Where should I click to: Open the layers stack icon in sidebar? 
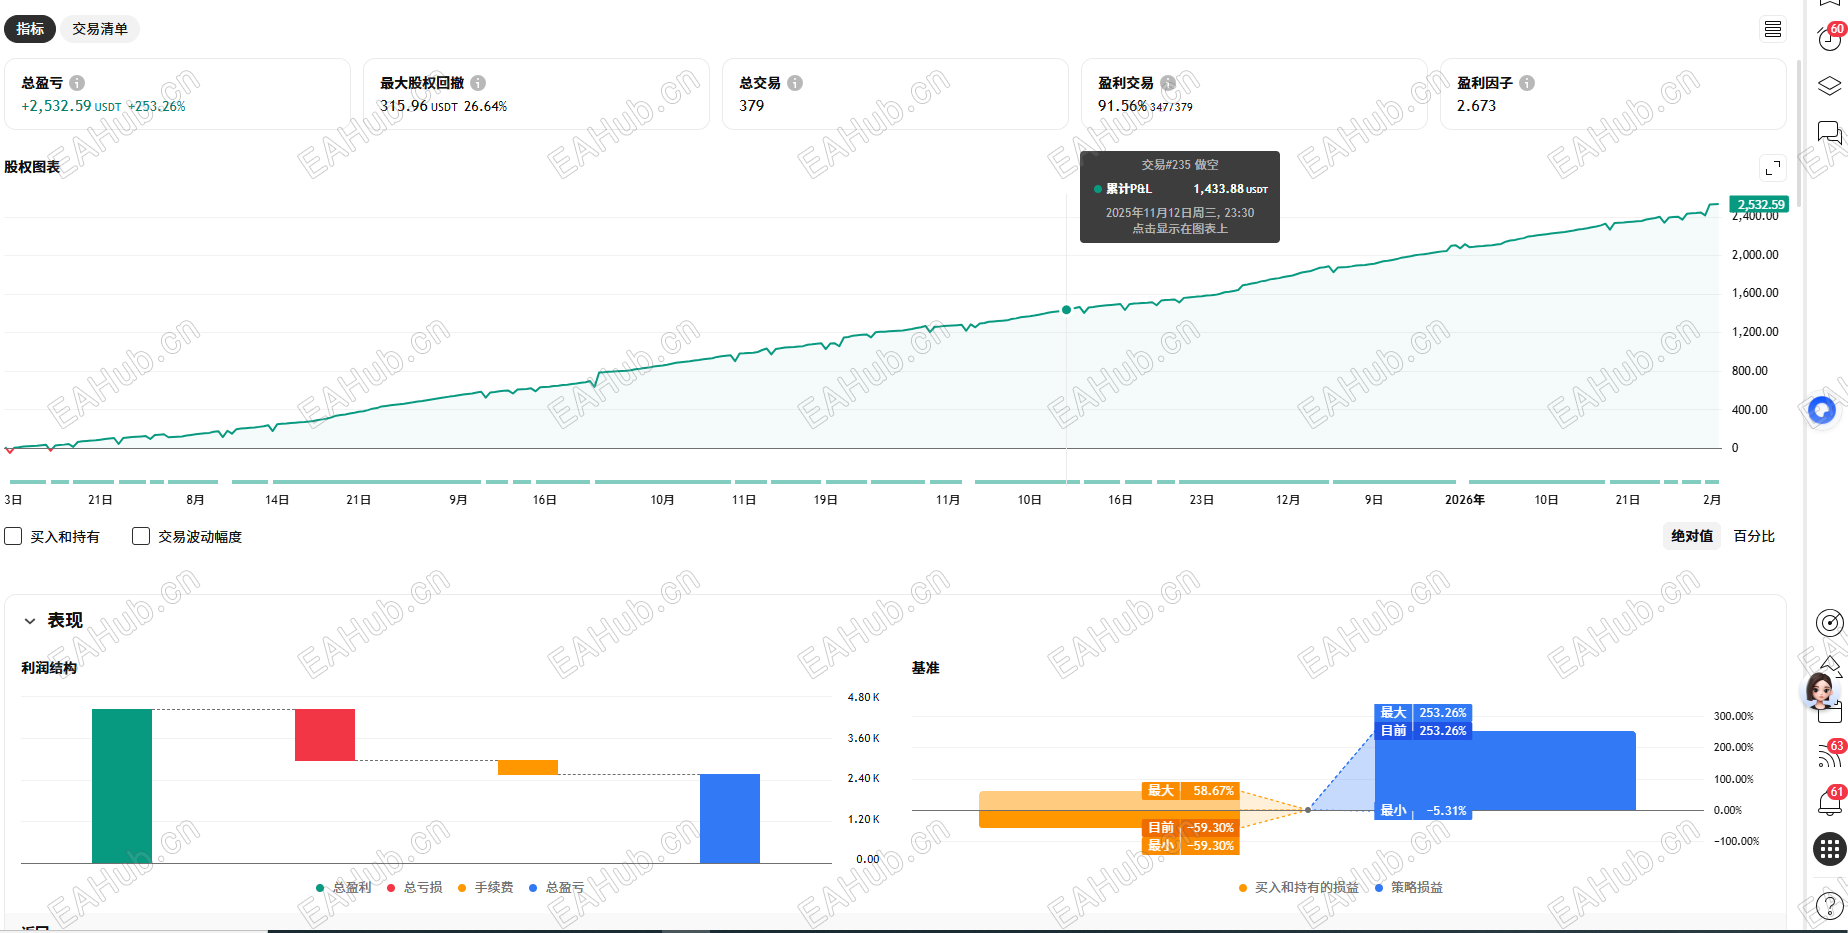pos(1829,86)
